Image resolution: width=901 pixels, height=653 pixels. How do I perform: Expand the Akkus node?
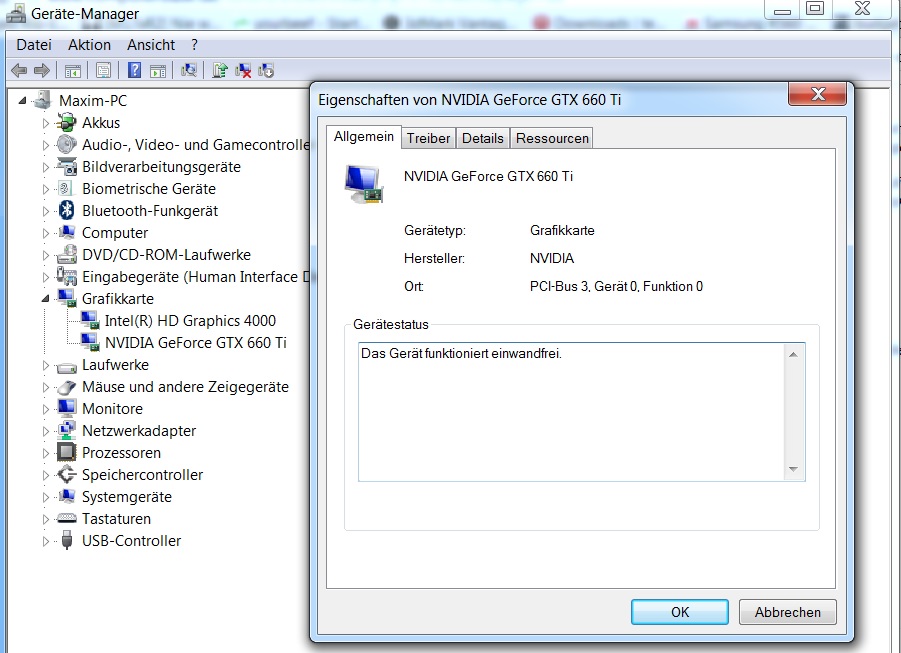45,123
